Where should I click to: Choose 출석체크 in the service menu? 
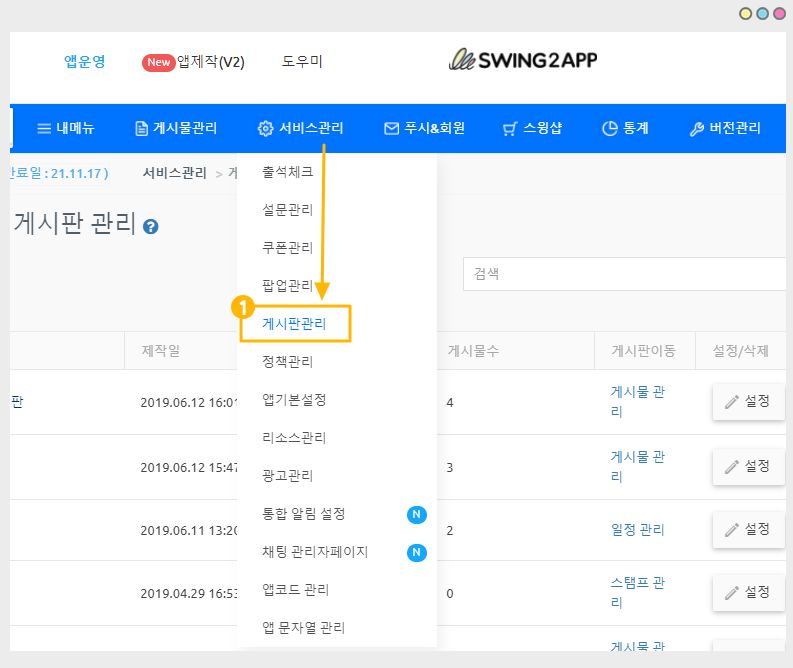(287, 172)
